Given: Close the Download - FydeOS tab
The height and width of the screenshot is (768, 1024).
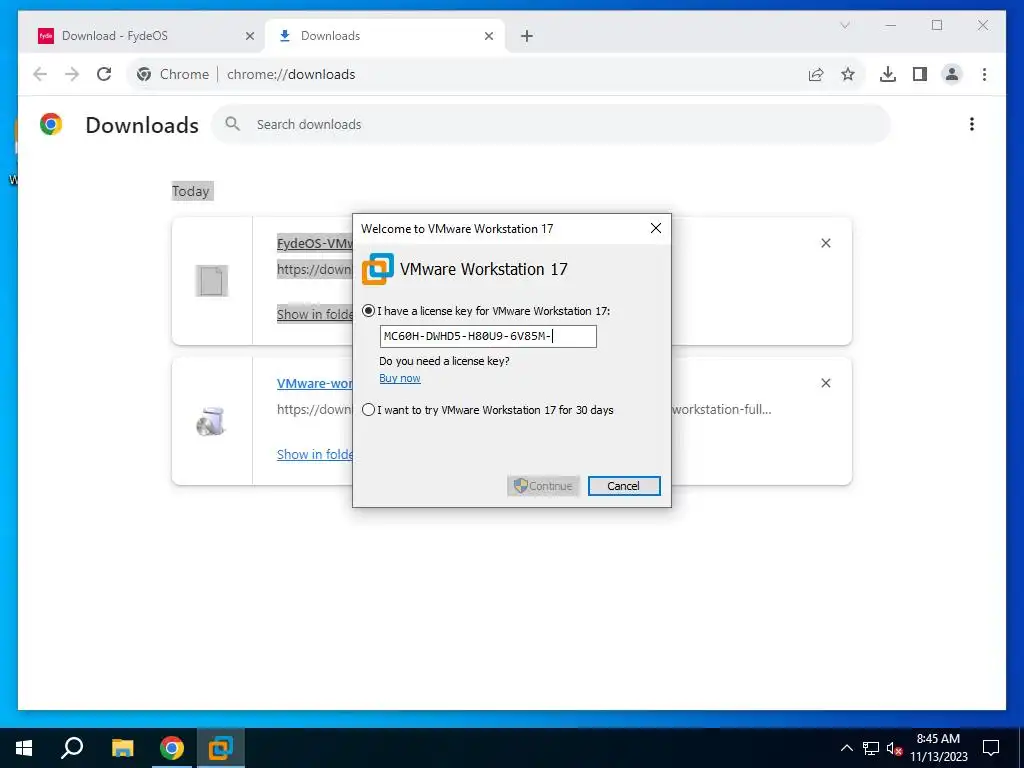Looking at the screenshot, I should [249, 36].
